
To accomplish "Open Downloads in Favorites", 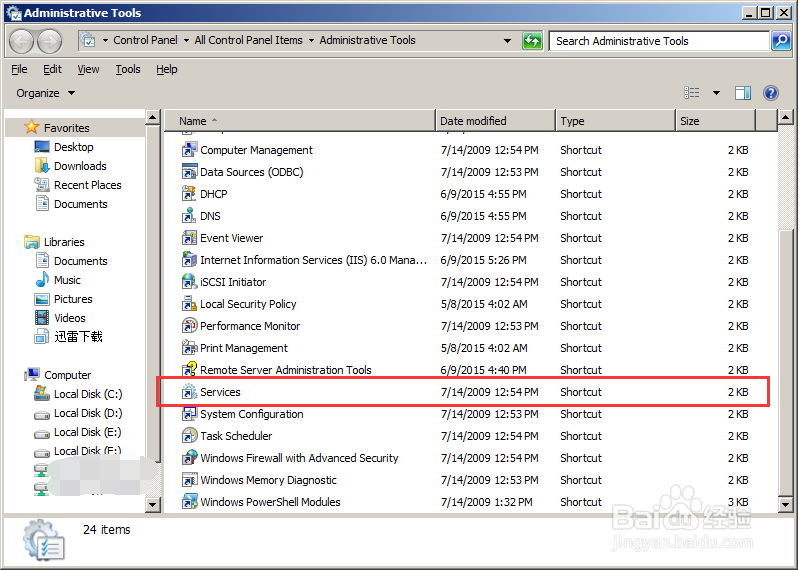I will pyautogui.click(x=80, y=166).
